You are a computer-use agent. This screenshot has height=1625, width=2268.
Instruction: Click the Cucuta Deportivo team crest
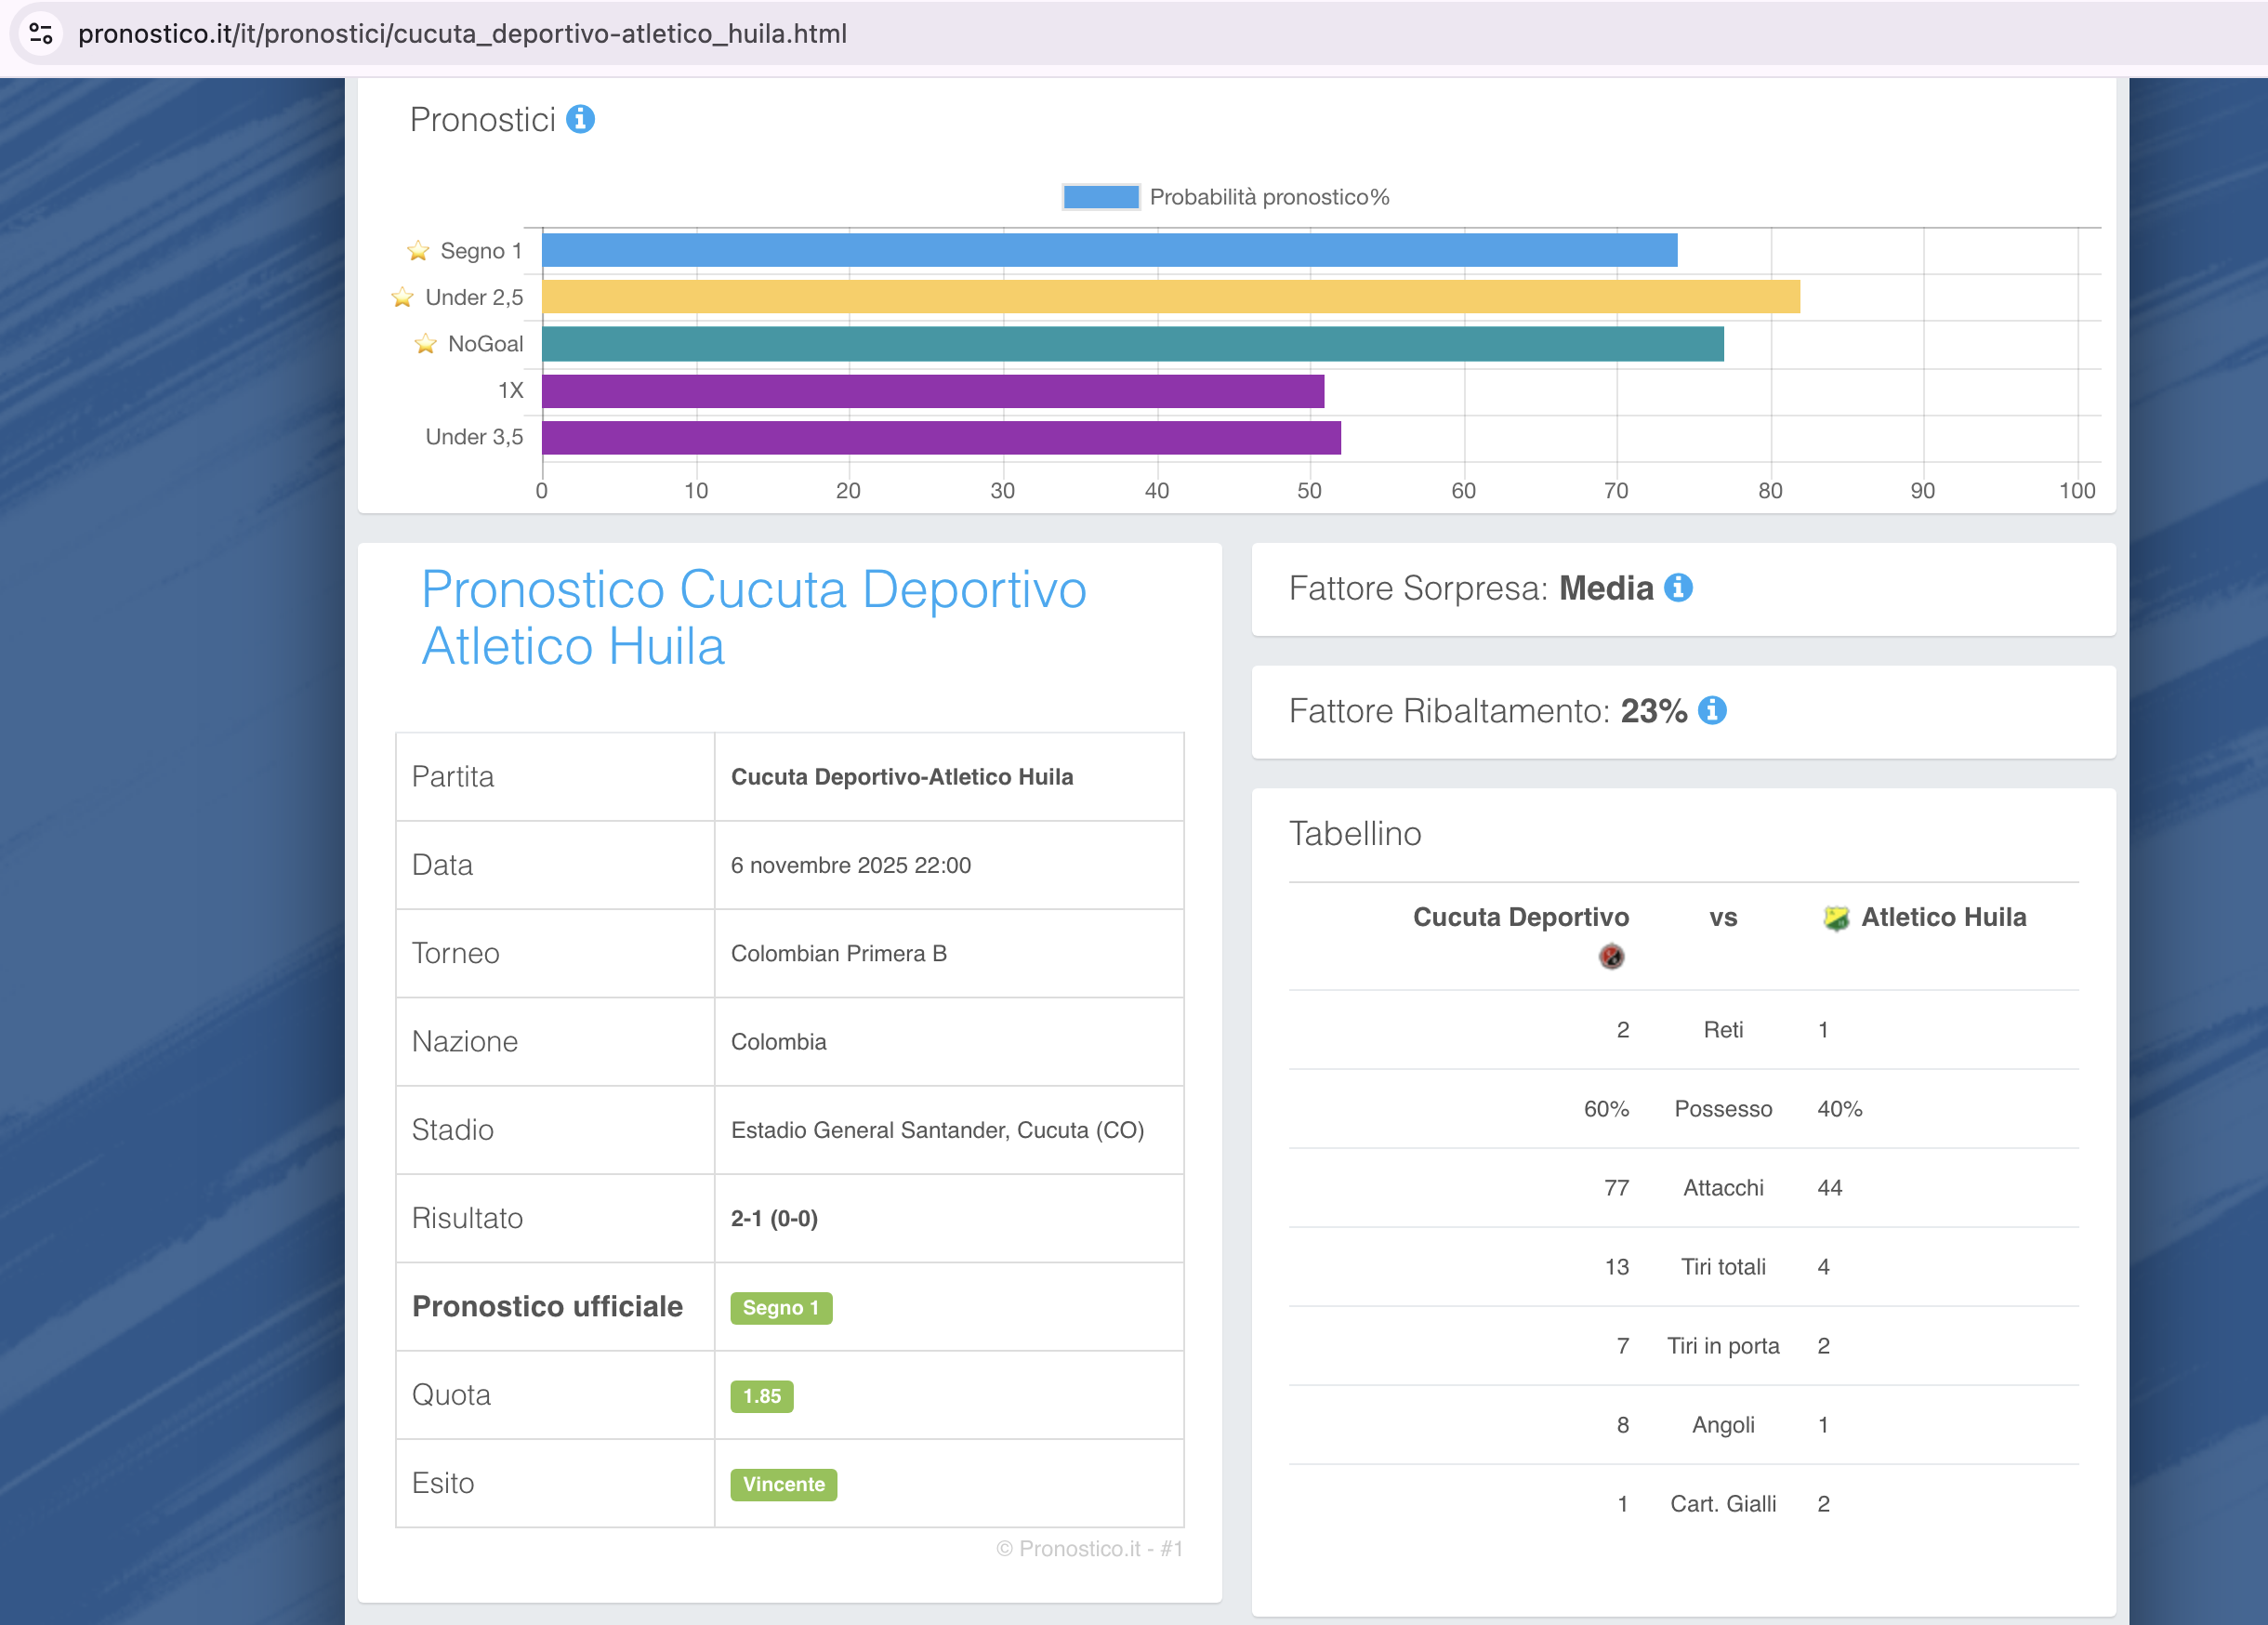point(1611,957)
